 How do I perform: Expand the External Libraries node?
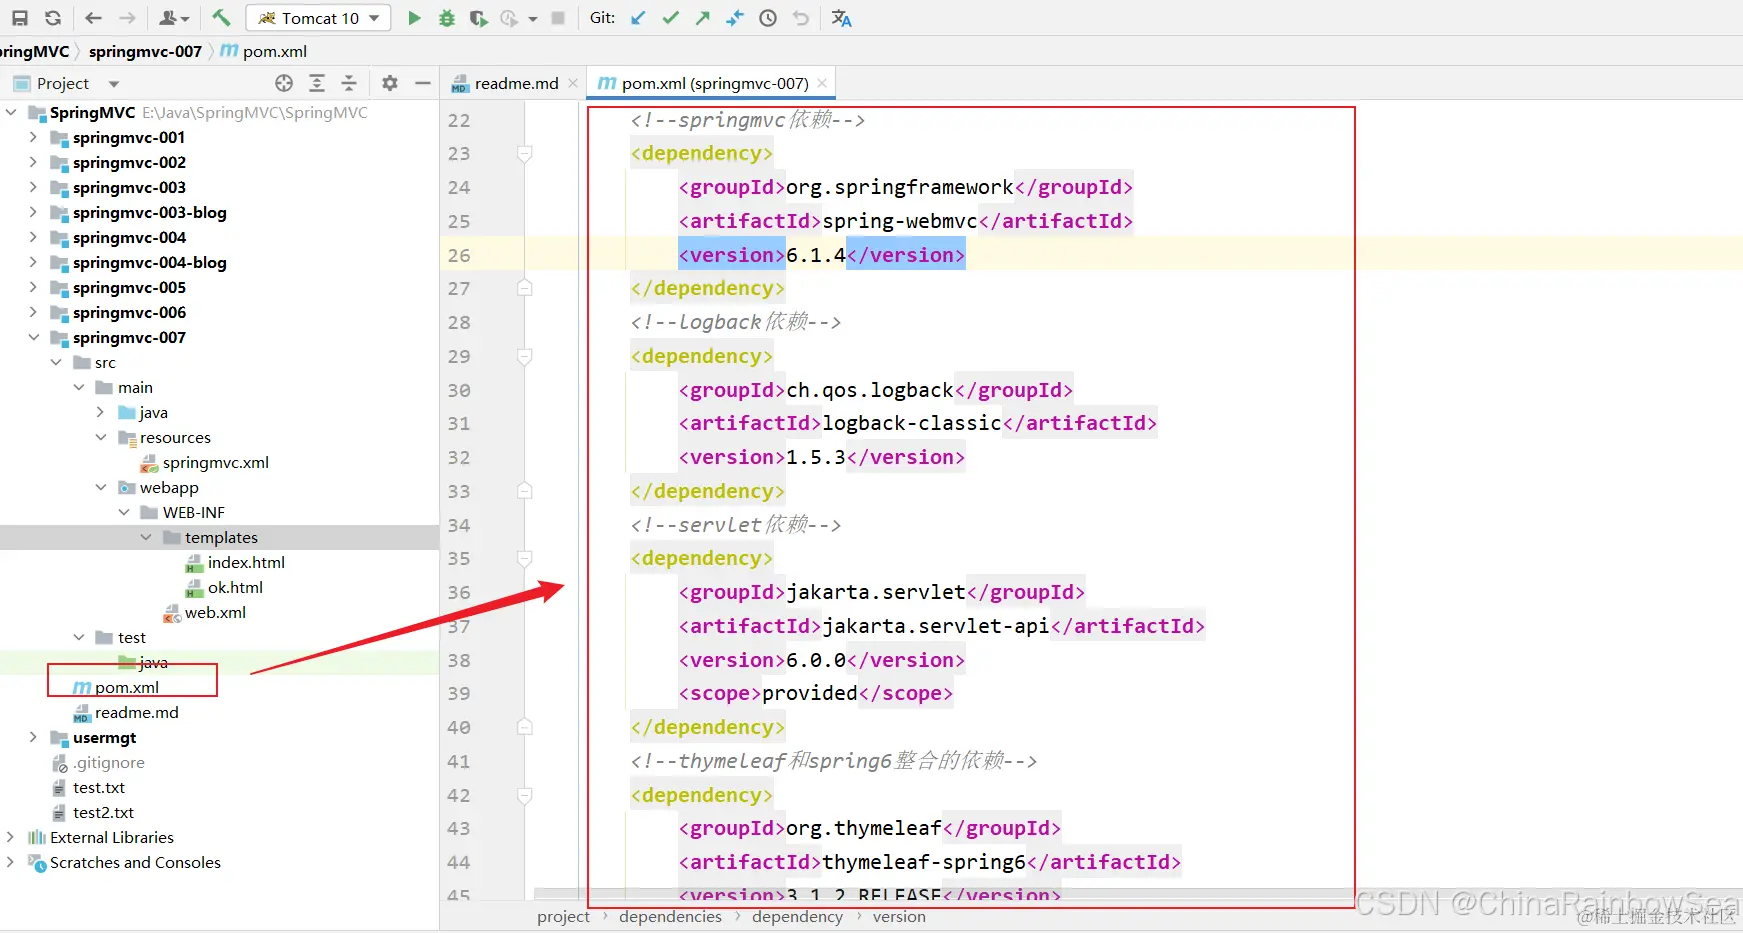pos(10,837)
